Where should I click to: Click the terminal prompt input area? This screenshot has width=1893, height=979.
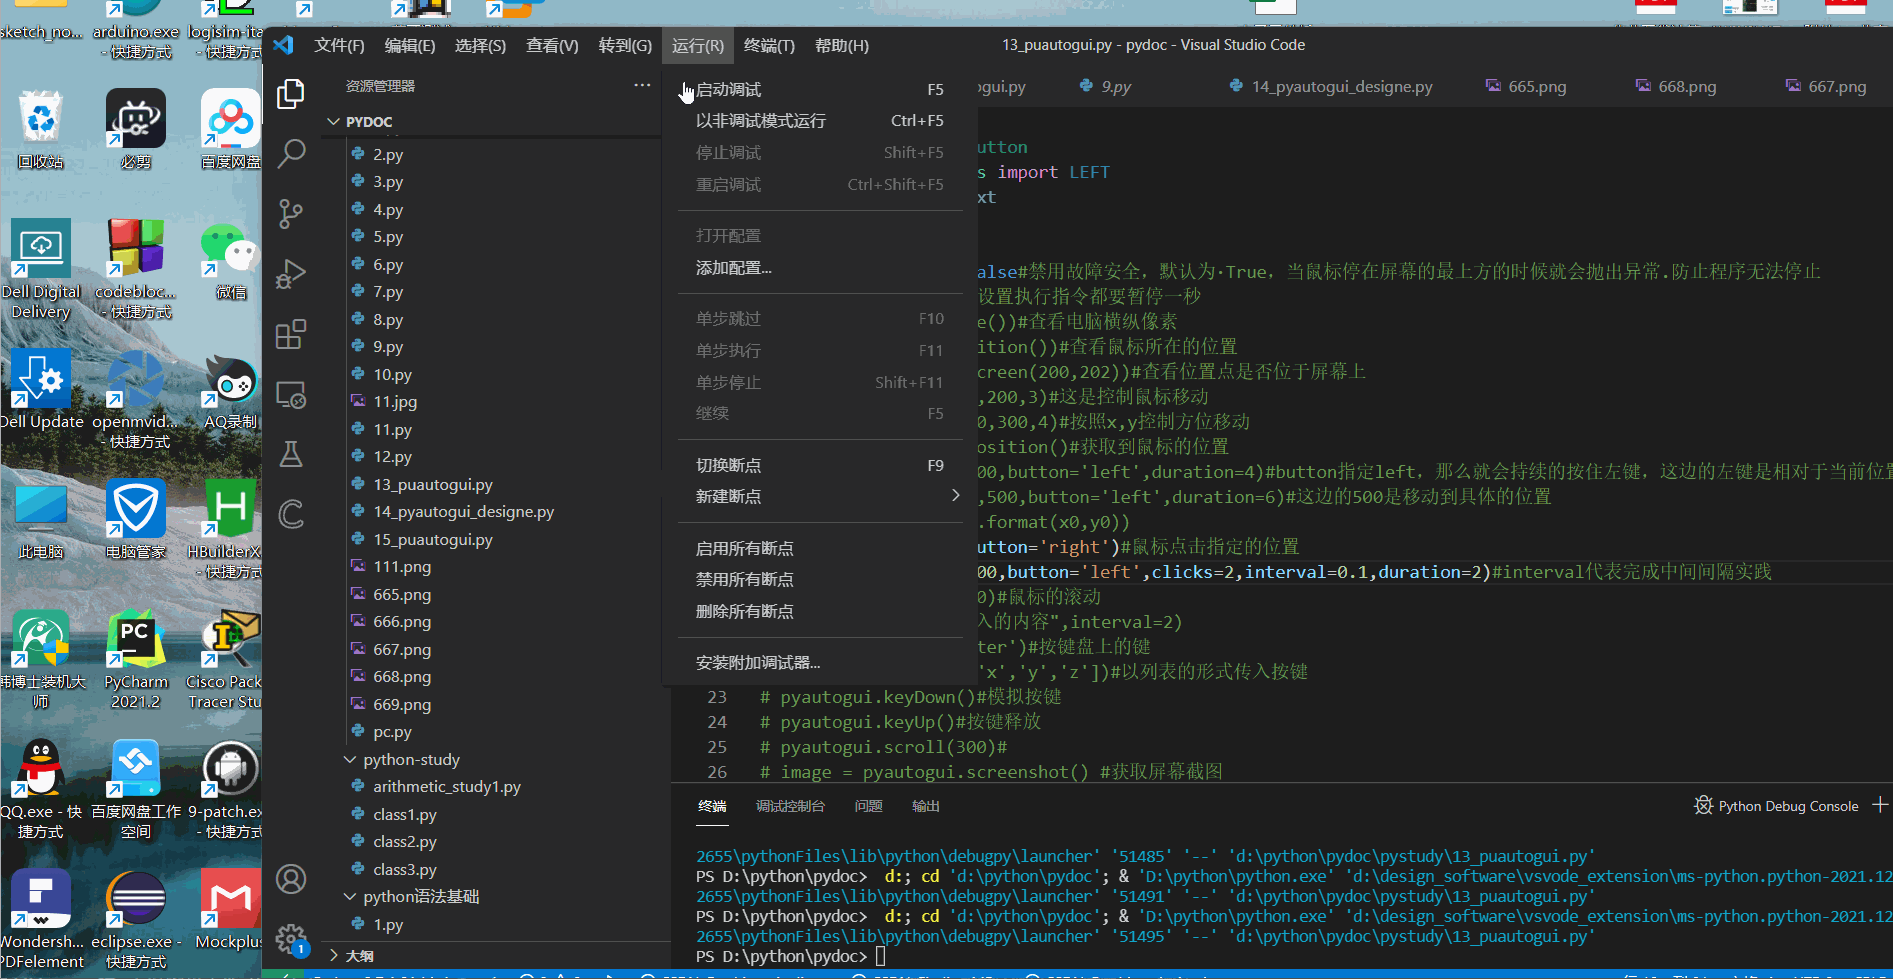point(881,957)
